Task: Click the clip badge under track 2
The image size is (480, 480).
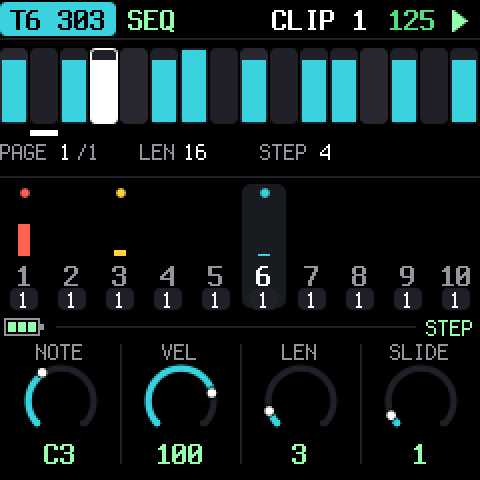Action: tap(72, 300)
